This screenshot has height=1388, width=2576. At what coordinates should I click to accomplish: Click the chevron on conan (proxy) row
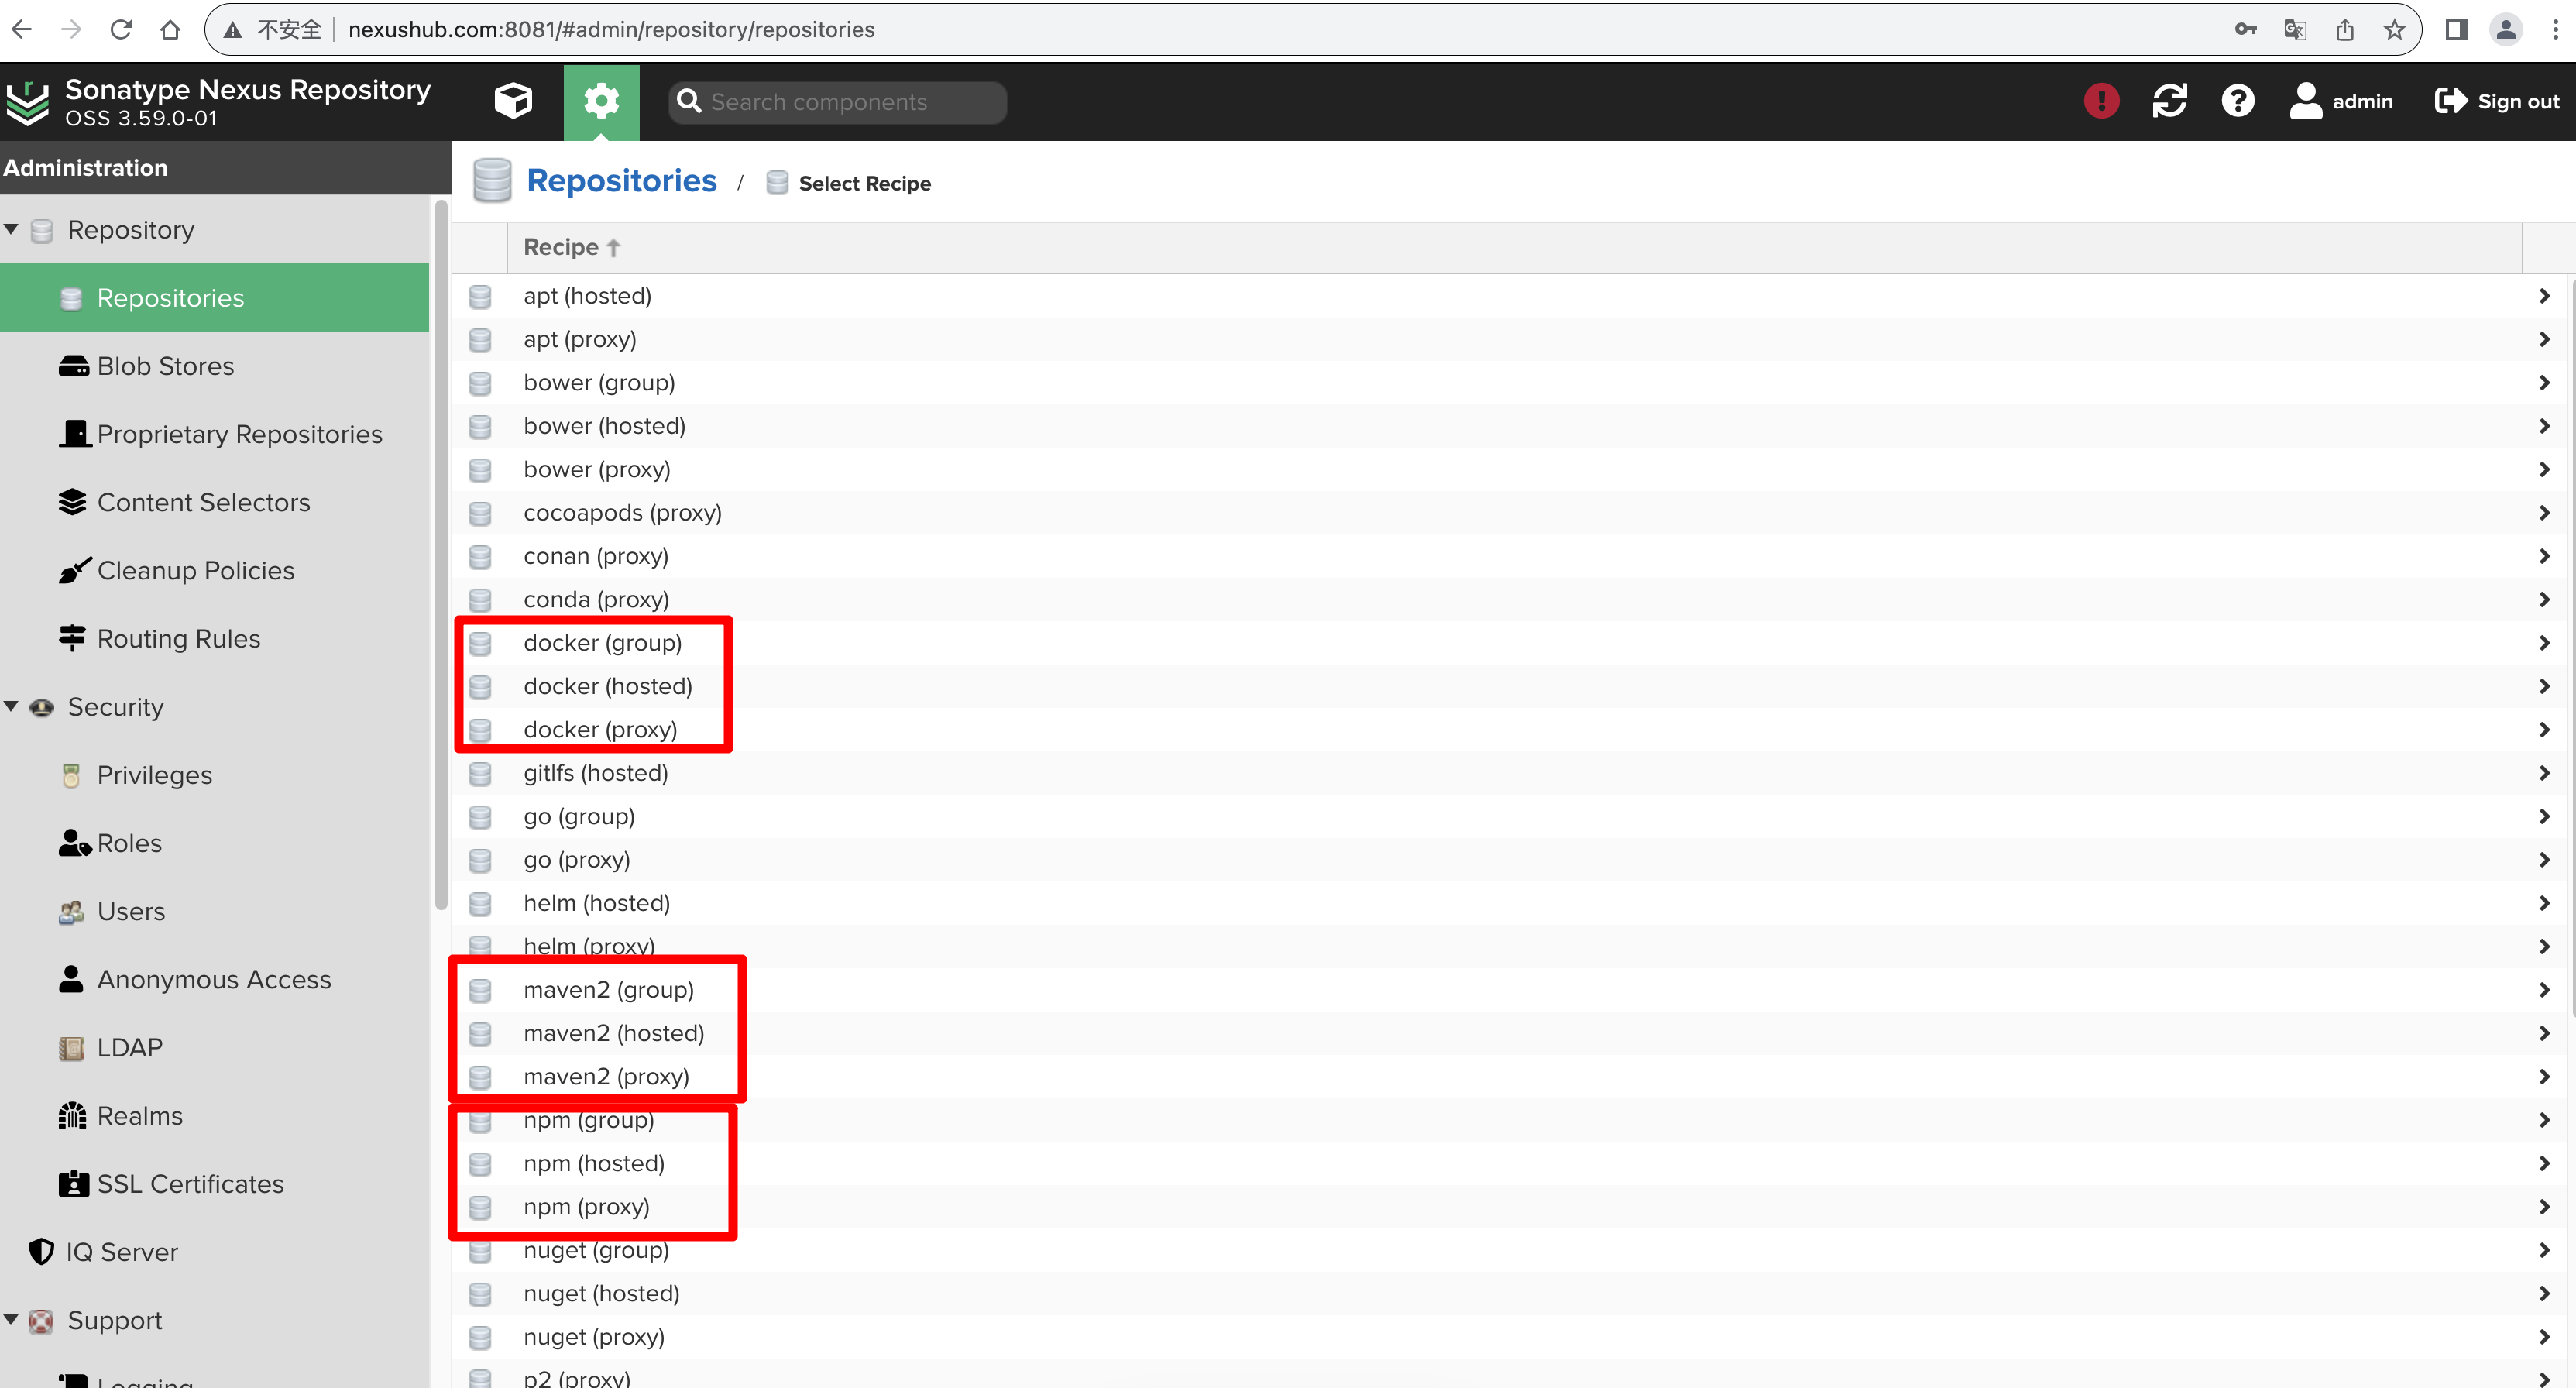pos(2544,556)
